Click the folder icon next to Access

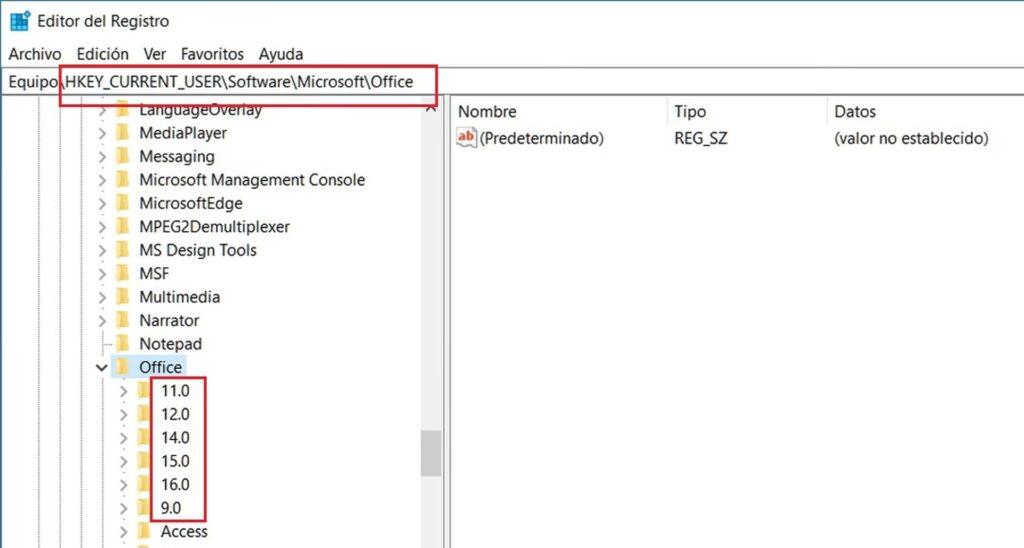145,531
